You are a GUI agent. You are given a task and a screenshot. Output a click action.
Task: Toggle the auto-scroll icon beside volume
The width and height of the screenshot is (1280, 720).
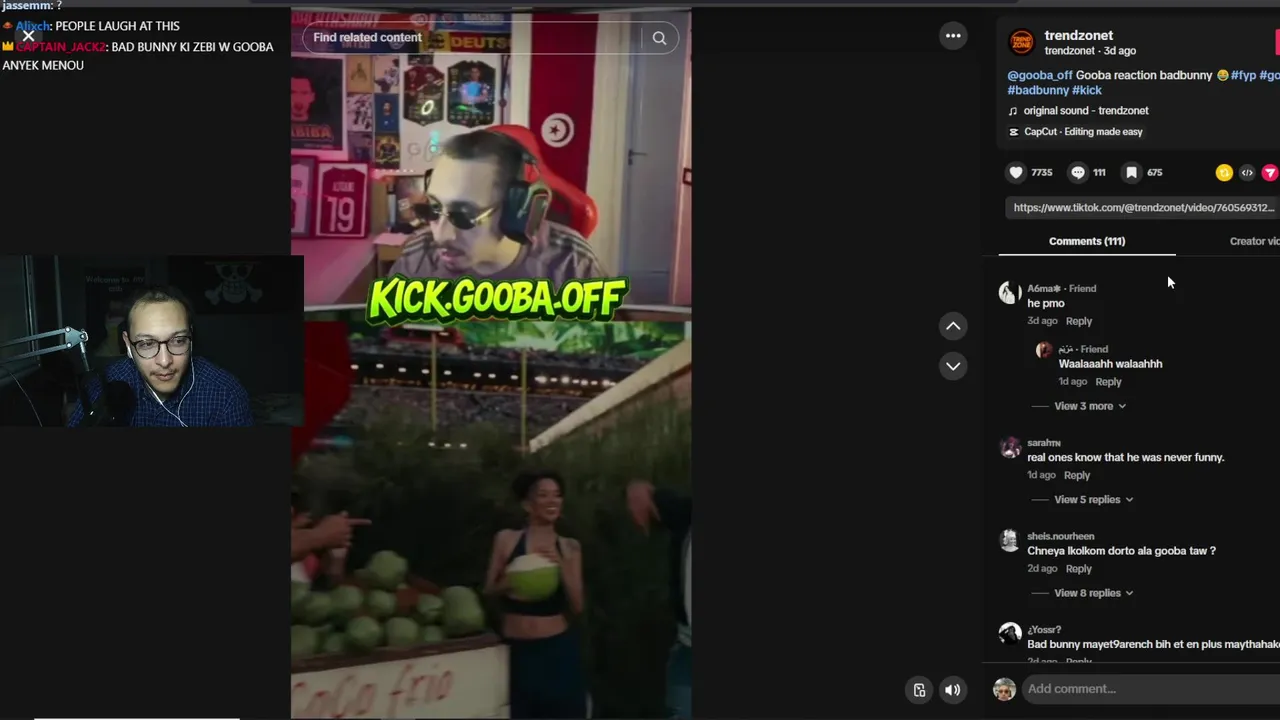pyautogui.click(x=920, y=690)
